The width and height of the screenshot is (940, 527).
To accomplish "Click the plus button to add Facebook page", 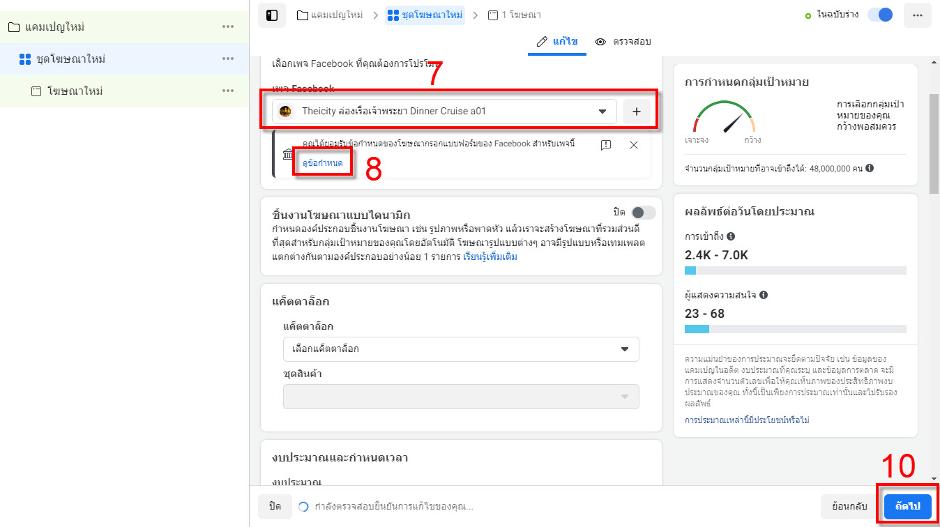I will point(636,111).
